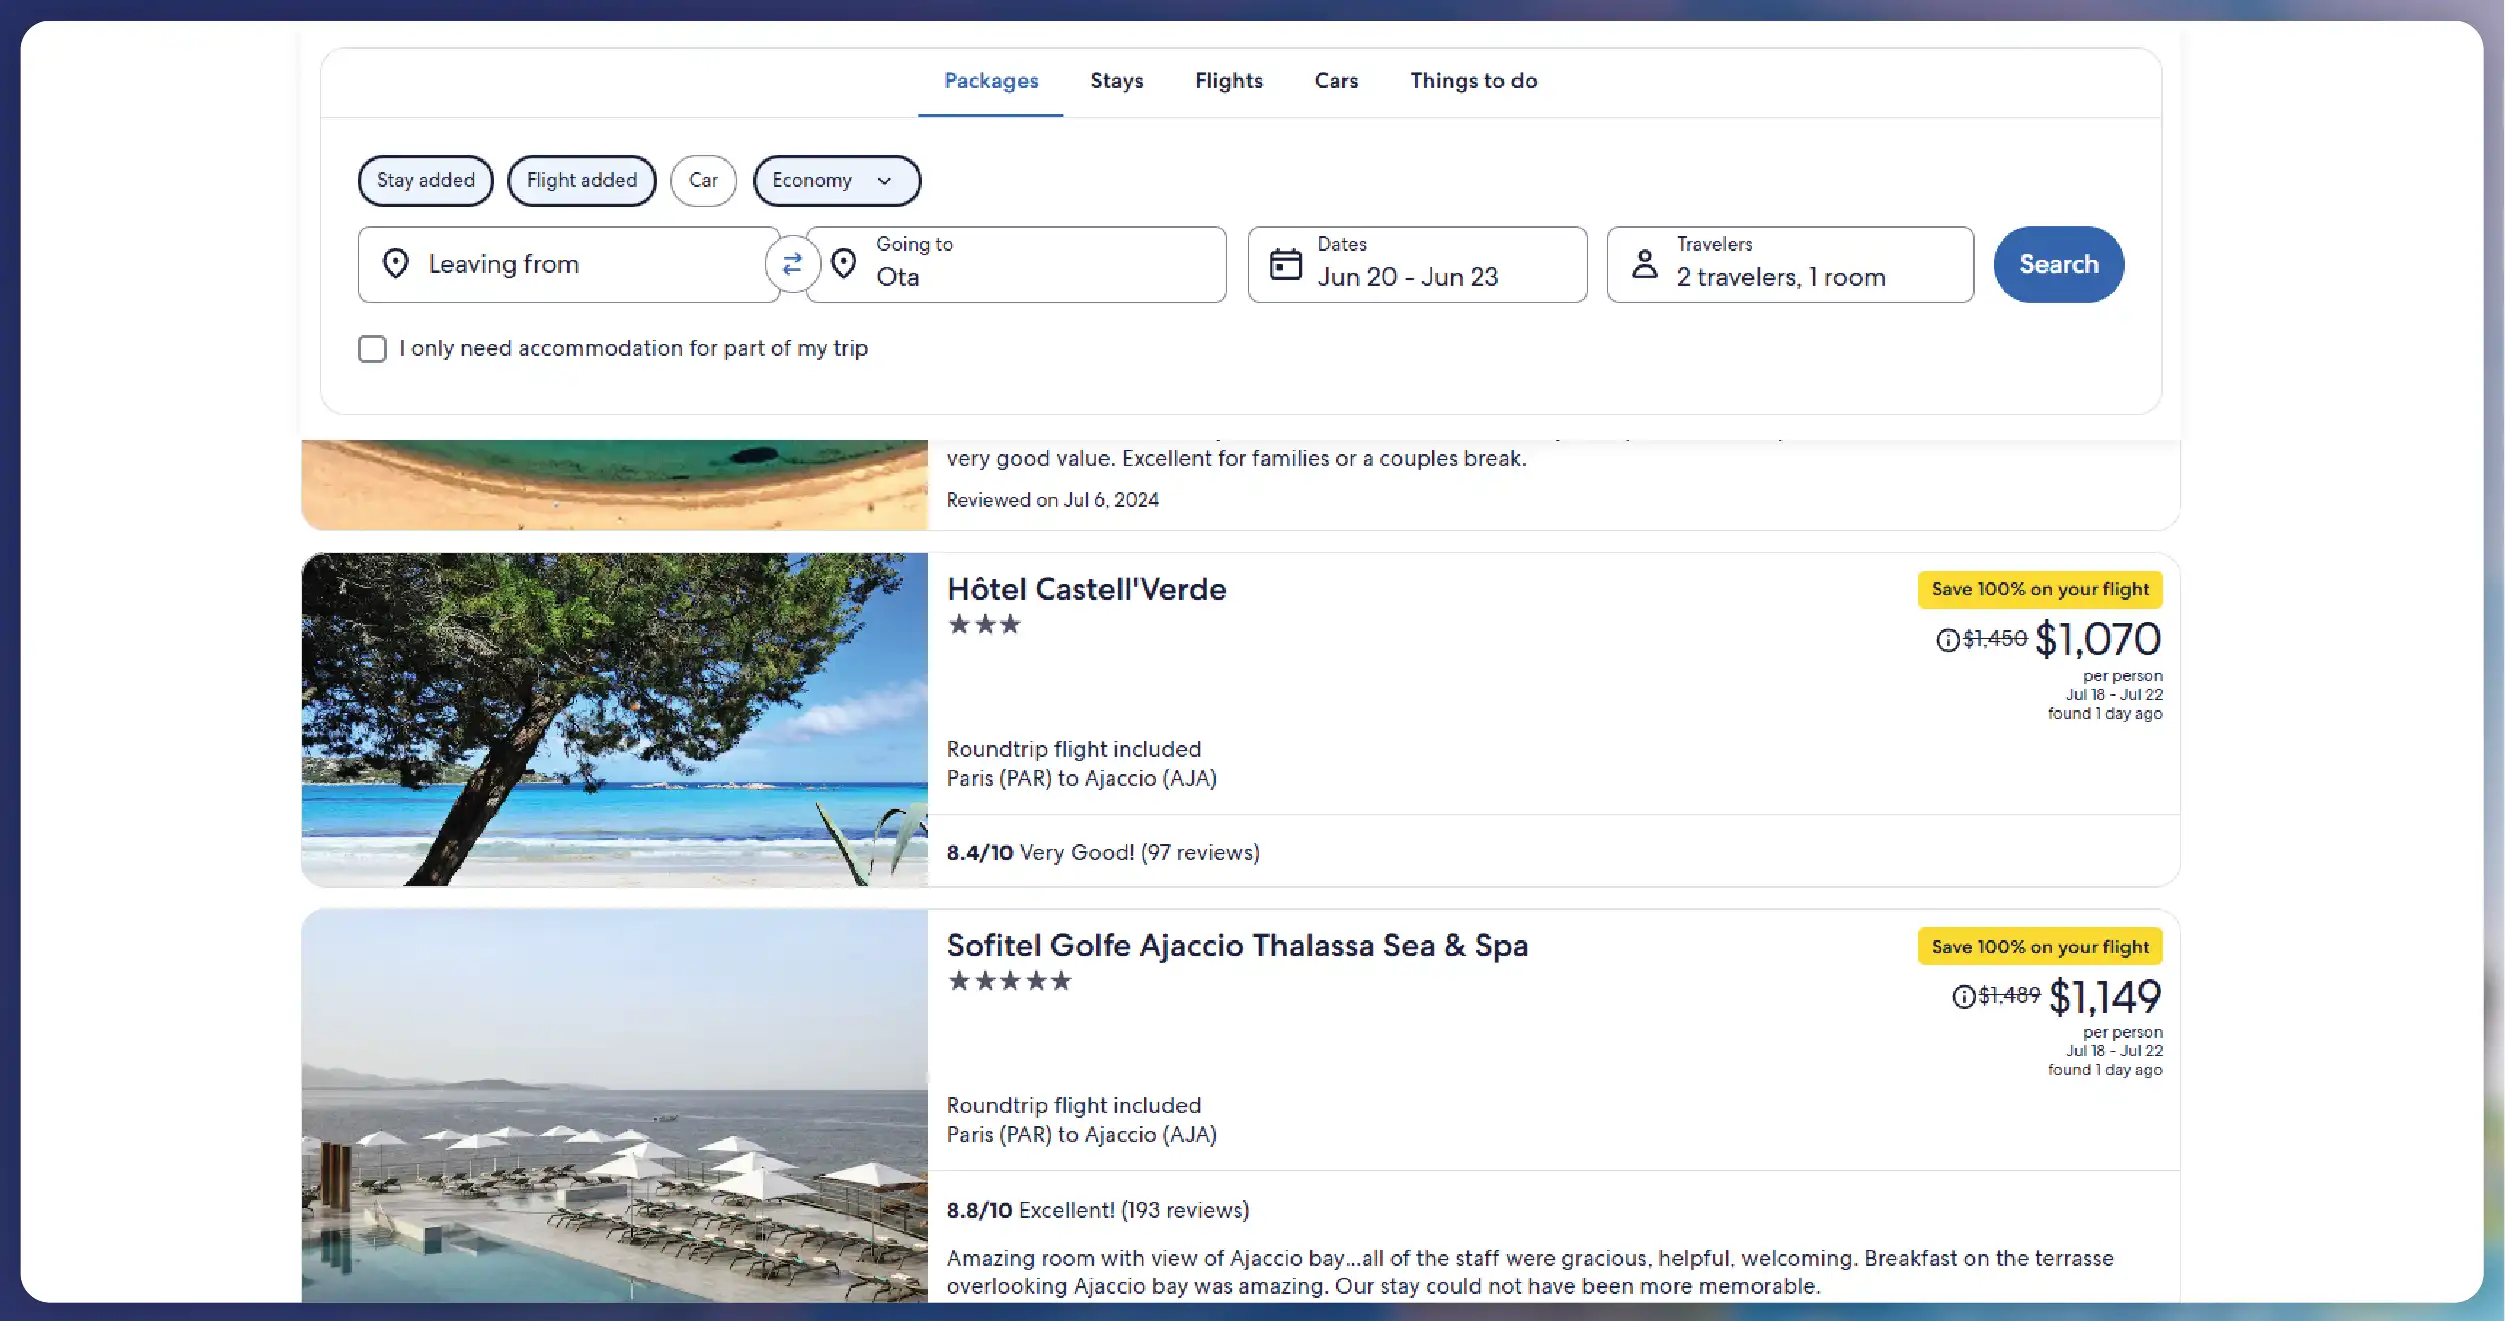Image resolution: width=2505 pixels, height=1321 pixels.
Task: Switch to the Flights tab
Action: click(x=1228, y=81)
